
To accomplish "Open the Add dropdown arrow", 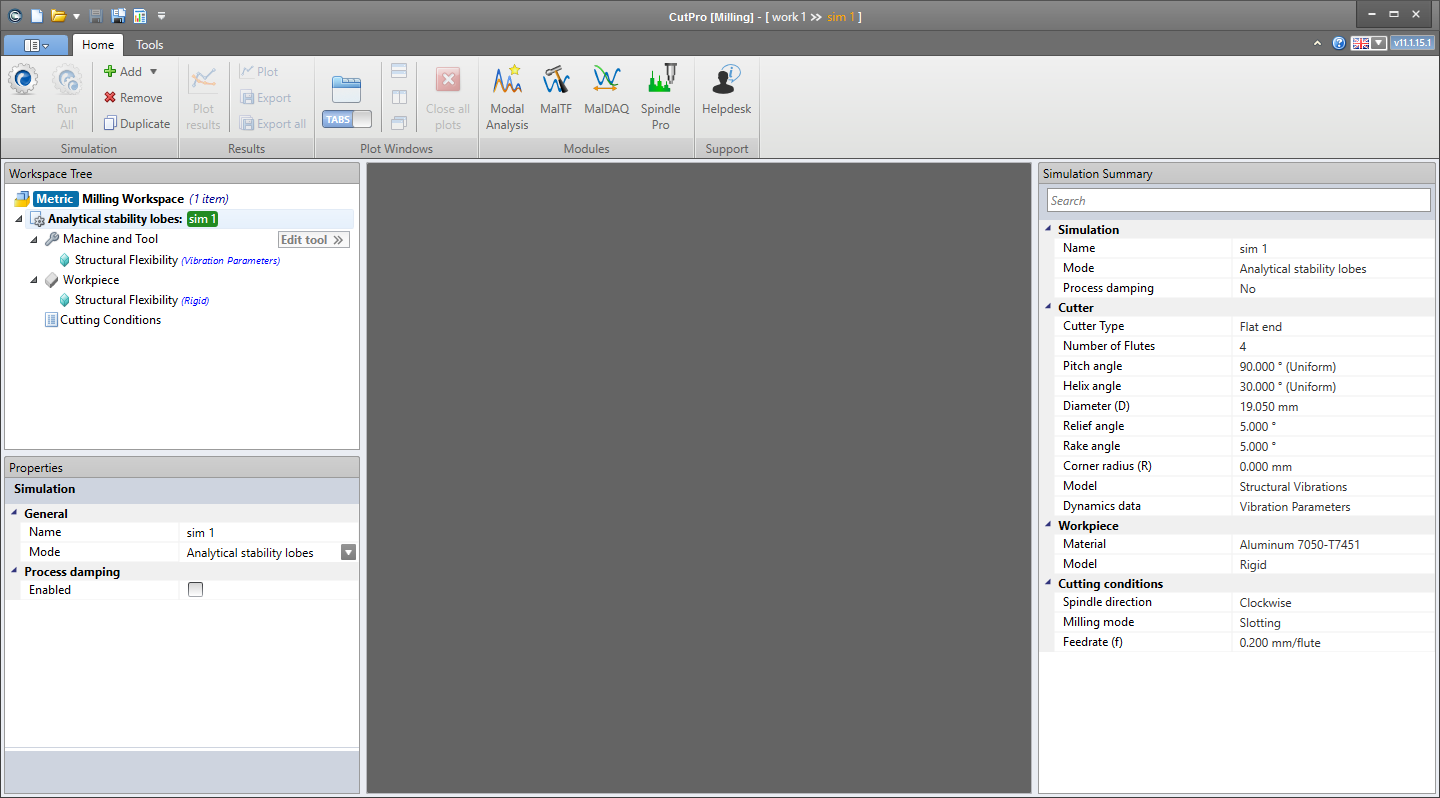I will [153, 72].
